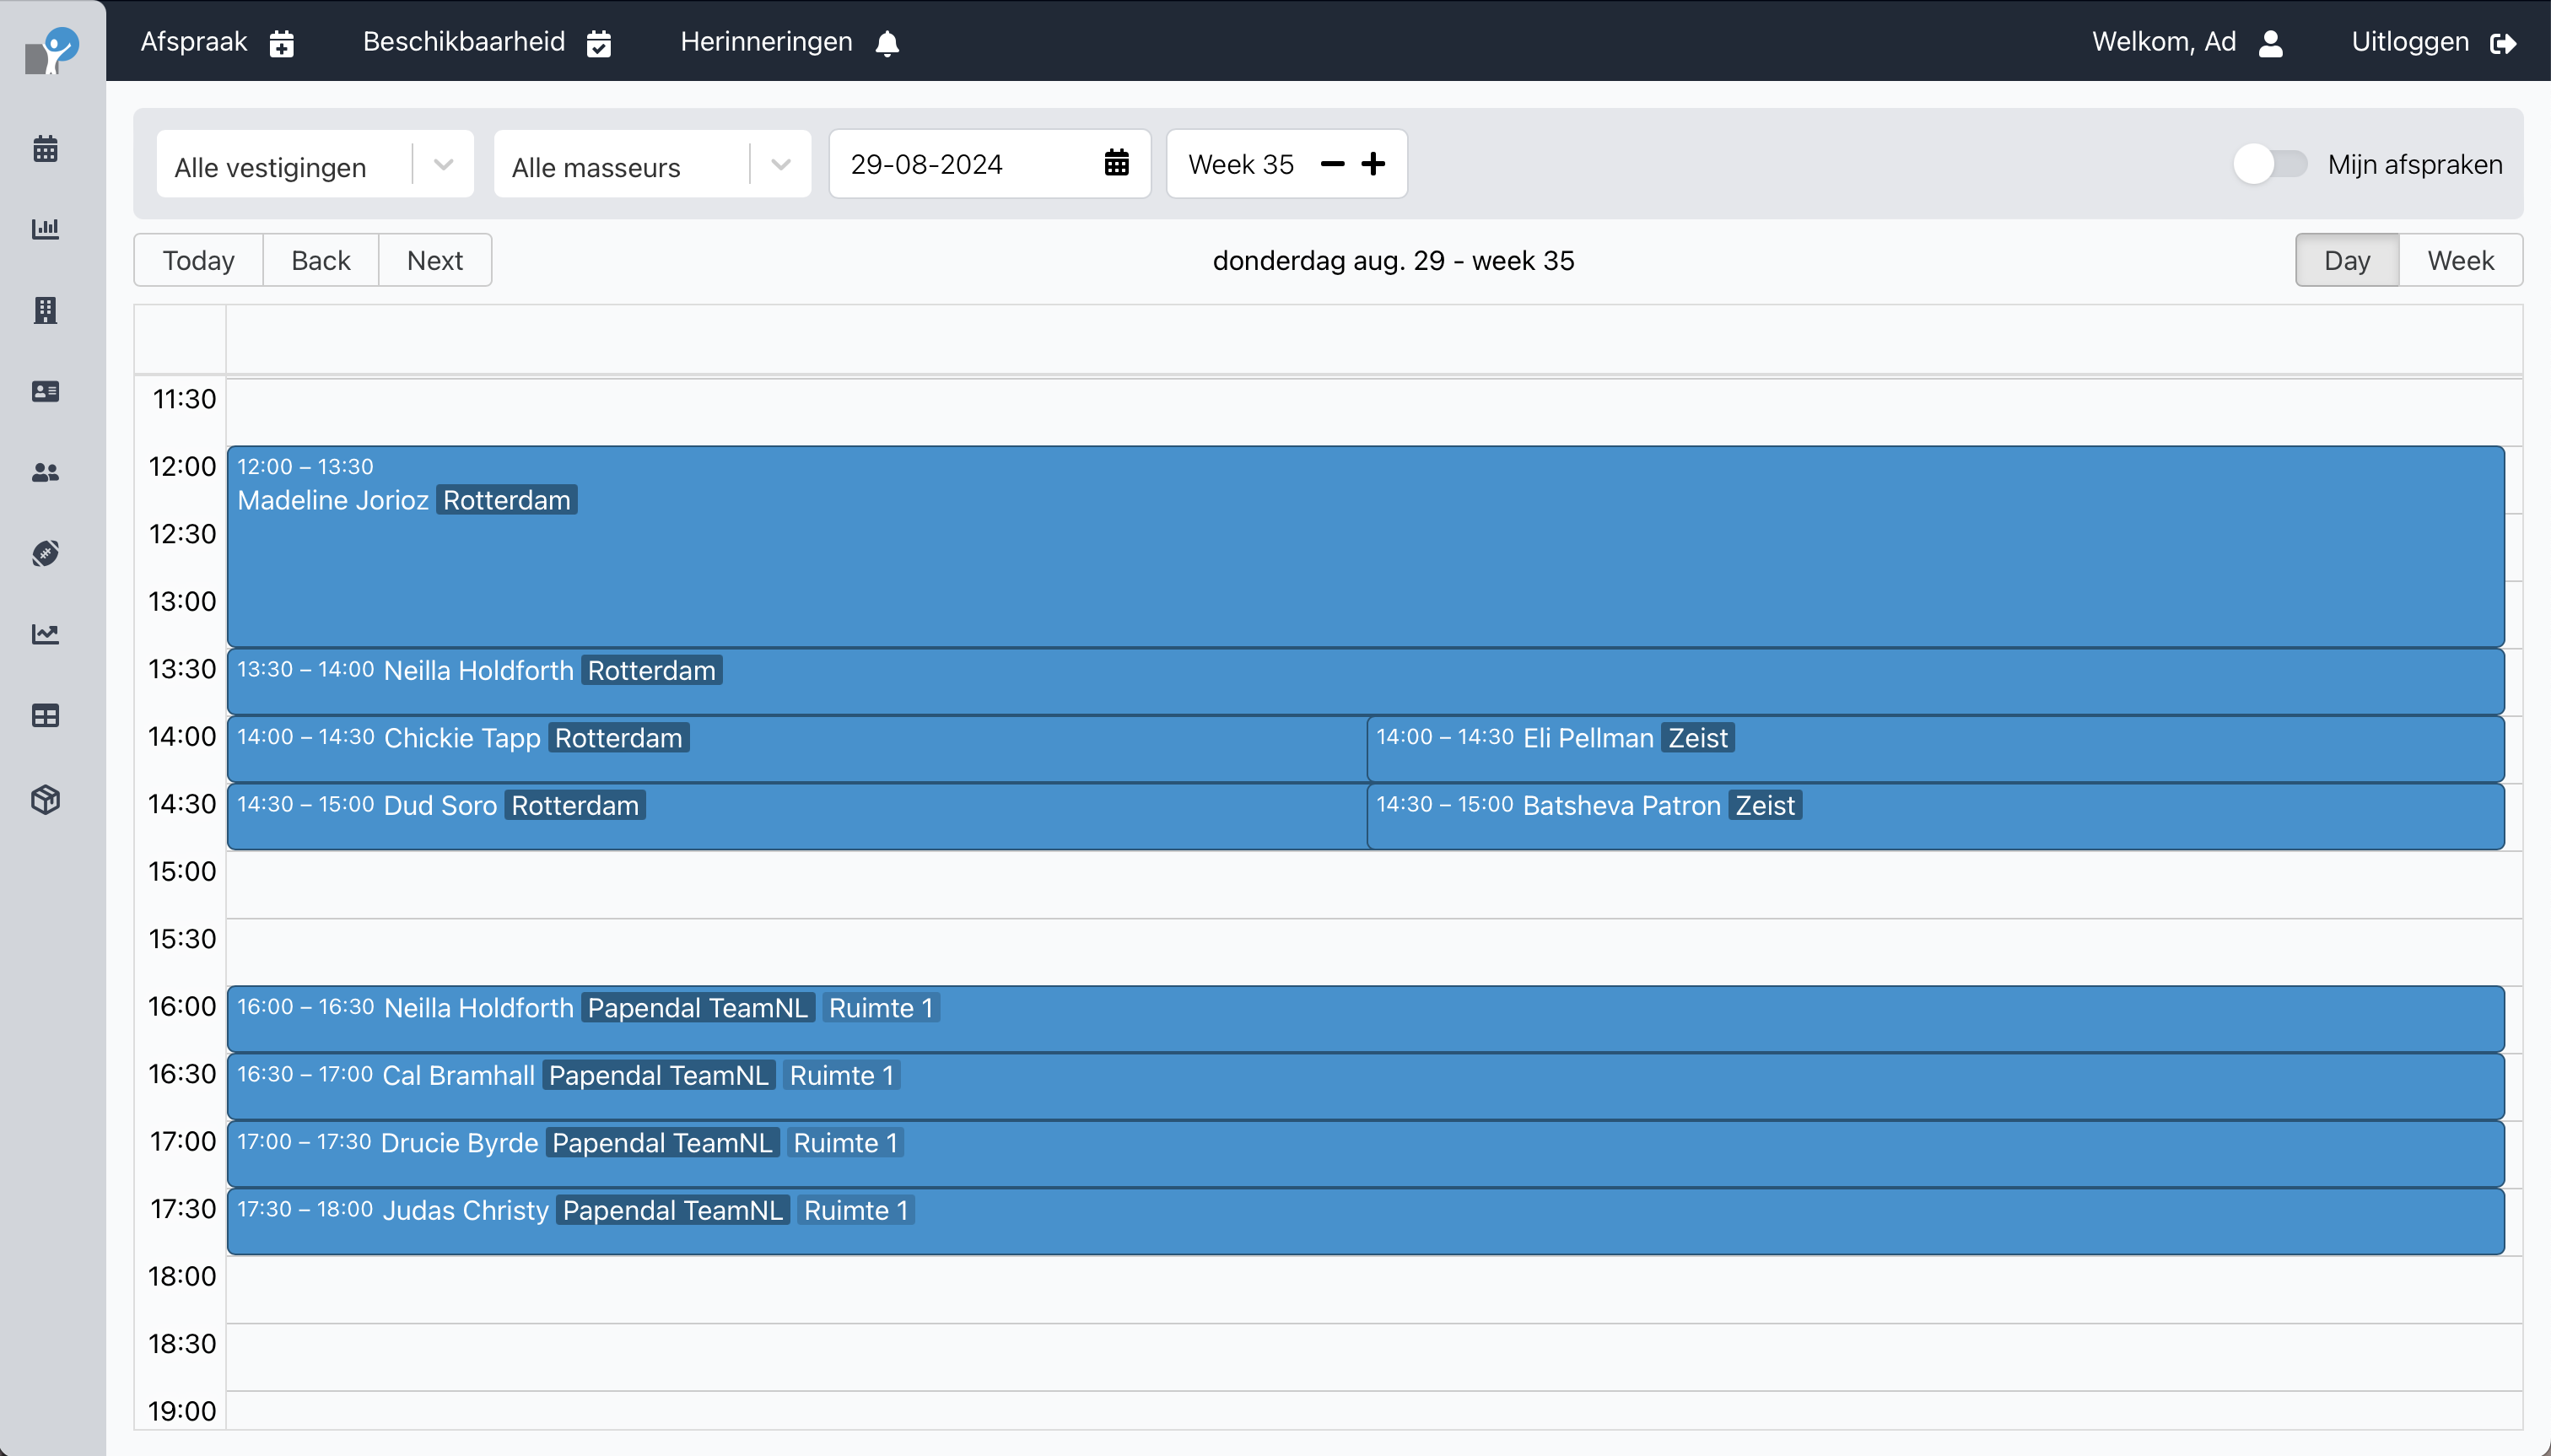Click the Today button
2551x1456 pixels.
coord(197,259)
